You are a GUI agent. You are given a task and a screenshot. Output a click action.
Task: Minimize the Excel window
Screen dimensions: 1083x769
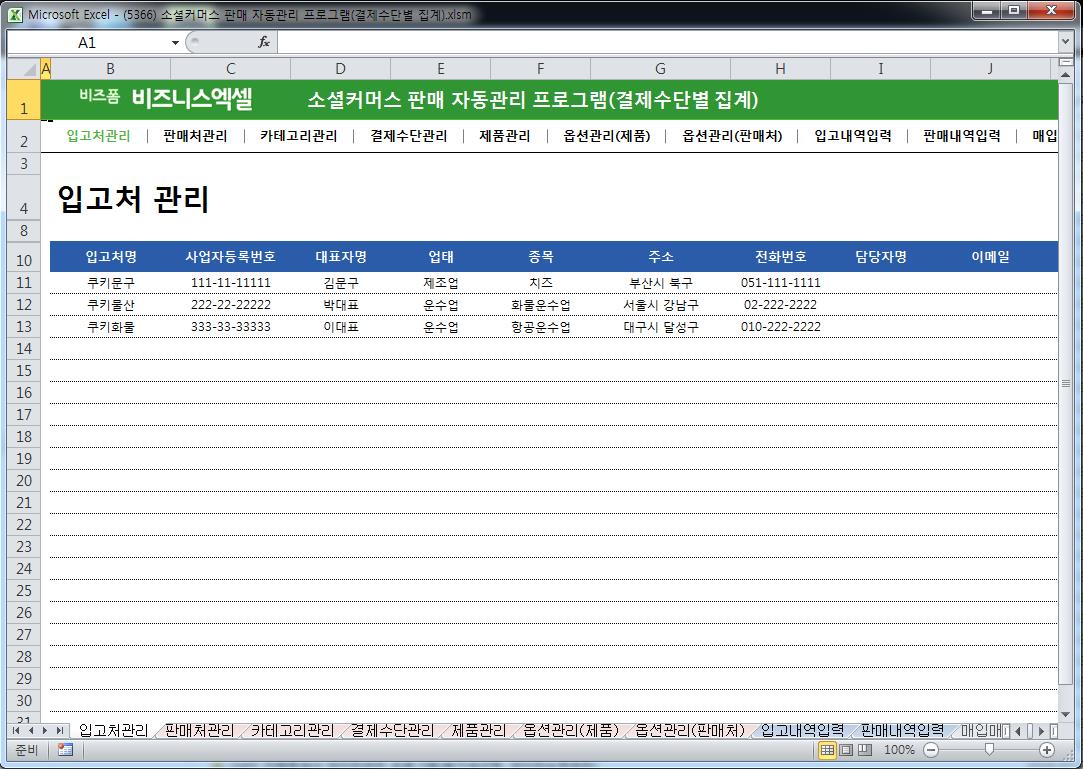pyautogui.click(x=987, y=10)
